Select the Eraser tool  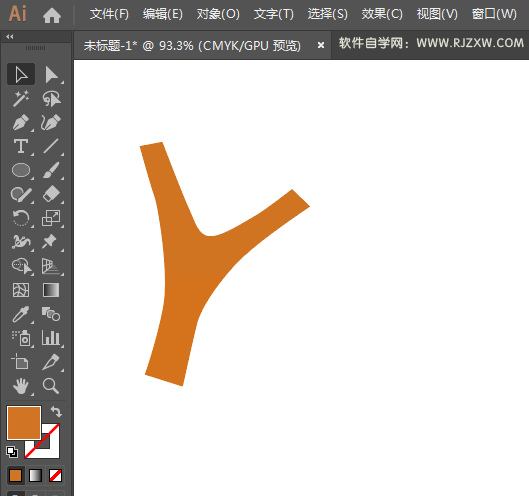(x=51, y=194)
